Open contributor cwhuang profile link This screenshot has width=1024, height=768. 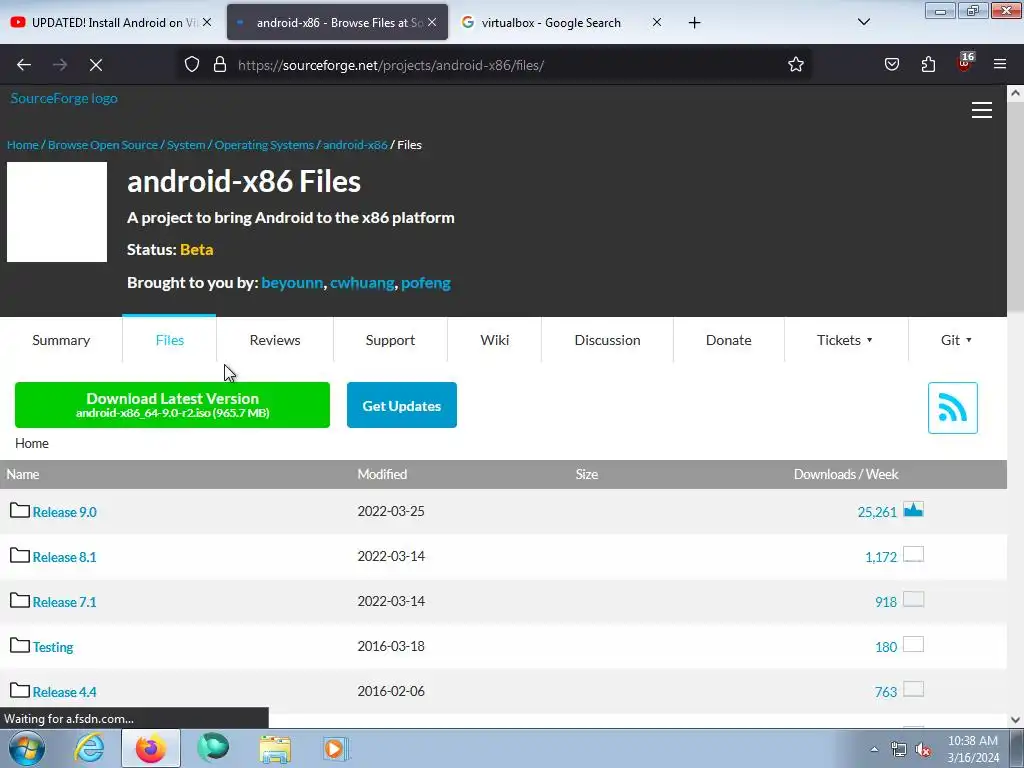click(x=362, y=283)
